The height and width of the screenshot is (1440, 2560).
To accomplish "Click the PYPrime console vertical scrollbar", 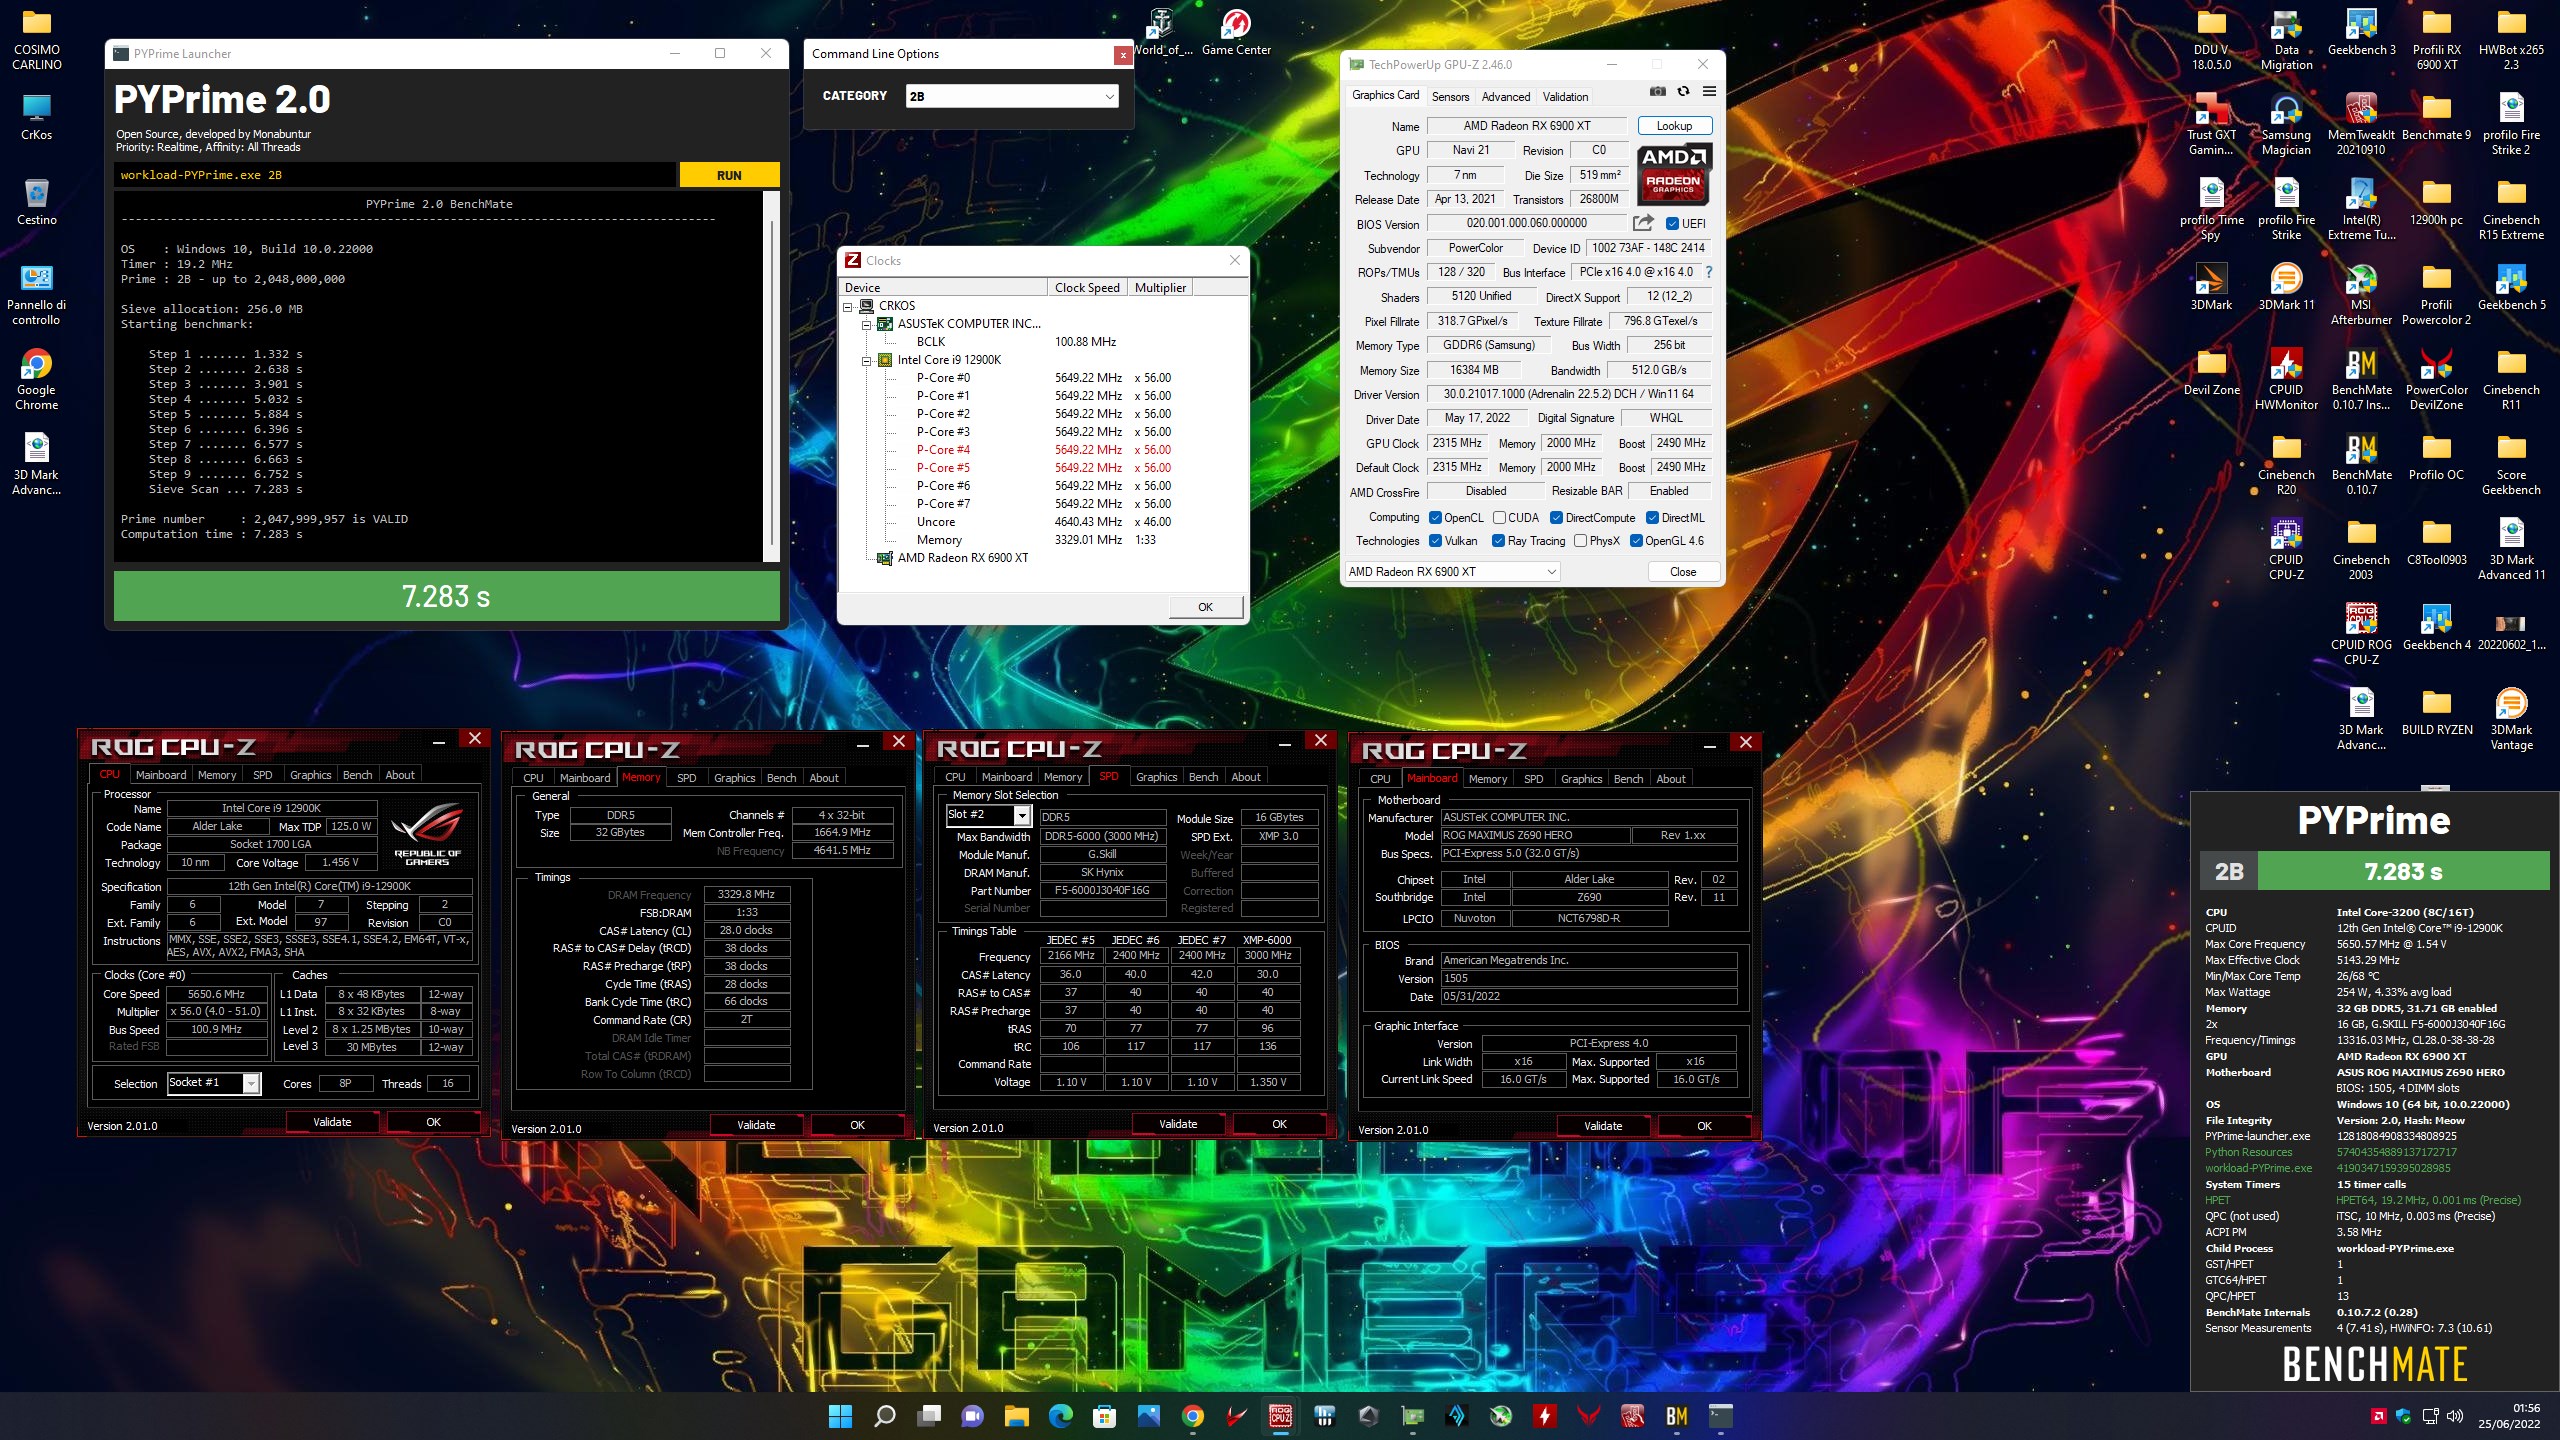I will pyautogui.click(x=771, y=377).
